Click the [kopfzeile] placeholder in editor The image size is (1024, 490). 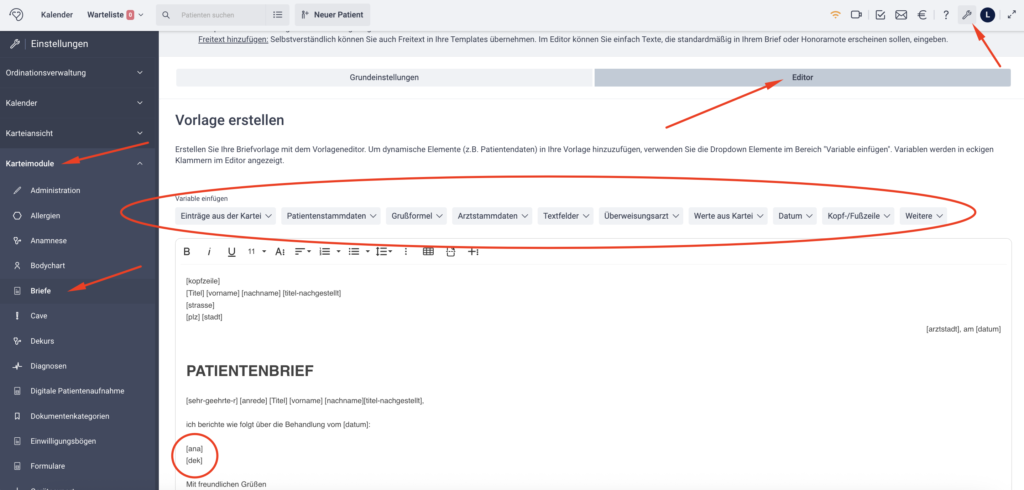pyautogui.click(x=203, y=281)
